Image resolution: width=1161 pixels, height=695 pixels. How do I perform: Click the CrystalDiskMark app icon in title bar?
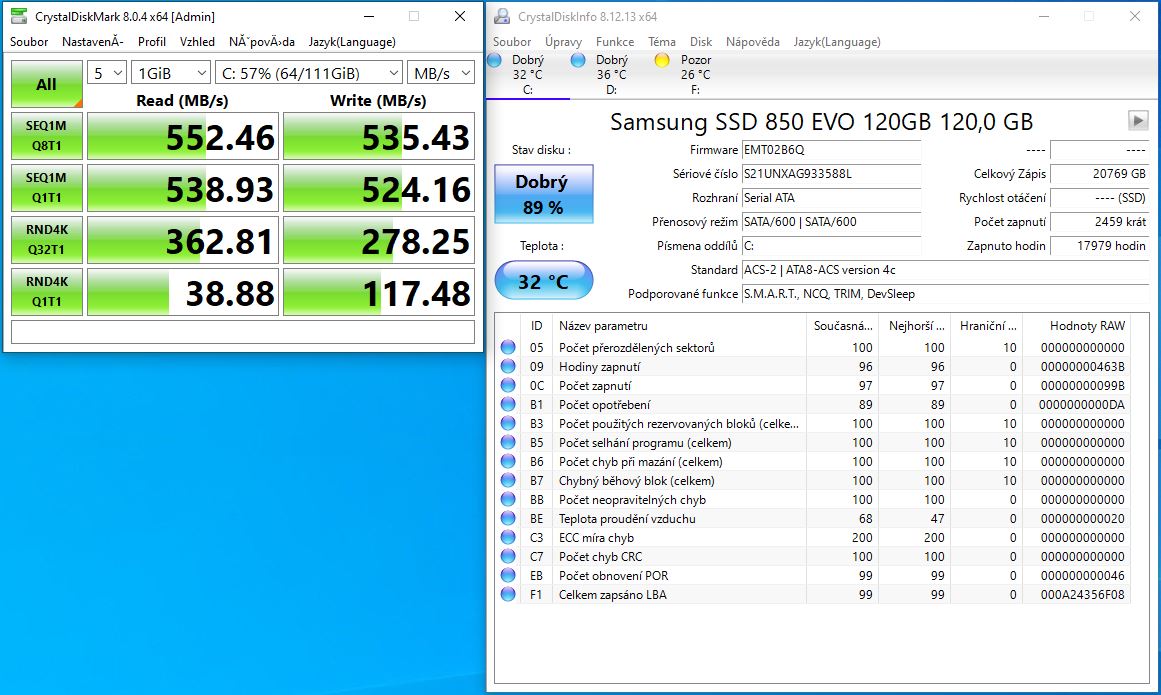(x=20, y=17)
